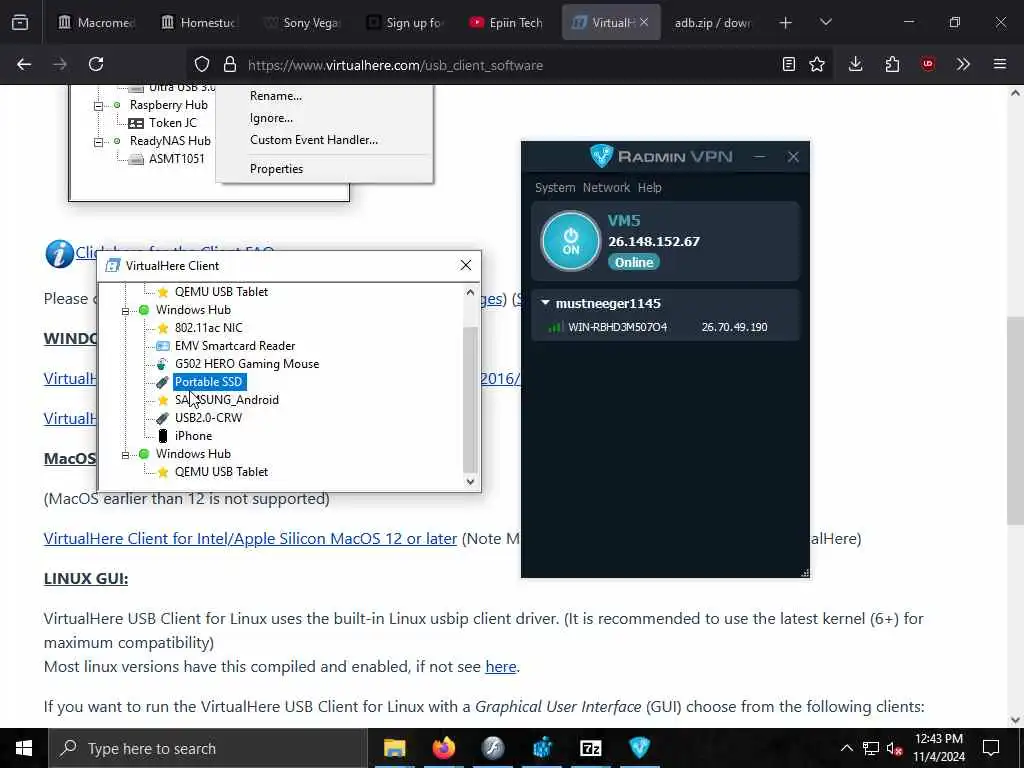Bookmark this page with the star
The height and width of the screenshot is (768, 1024).
[817, 65]
